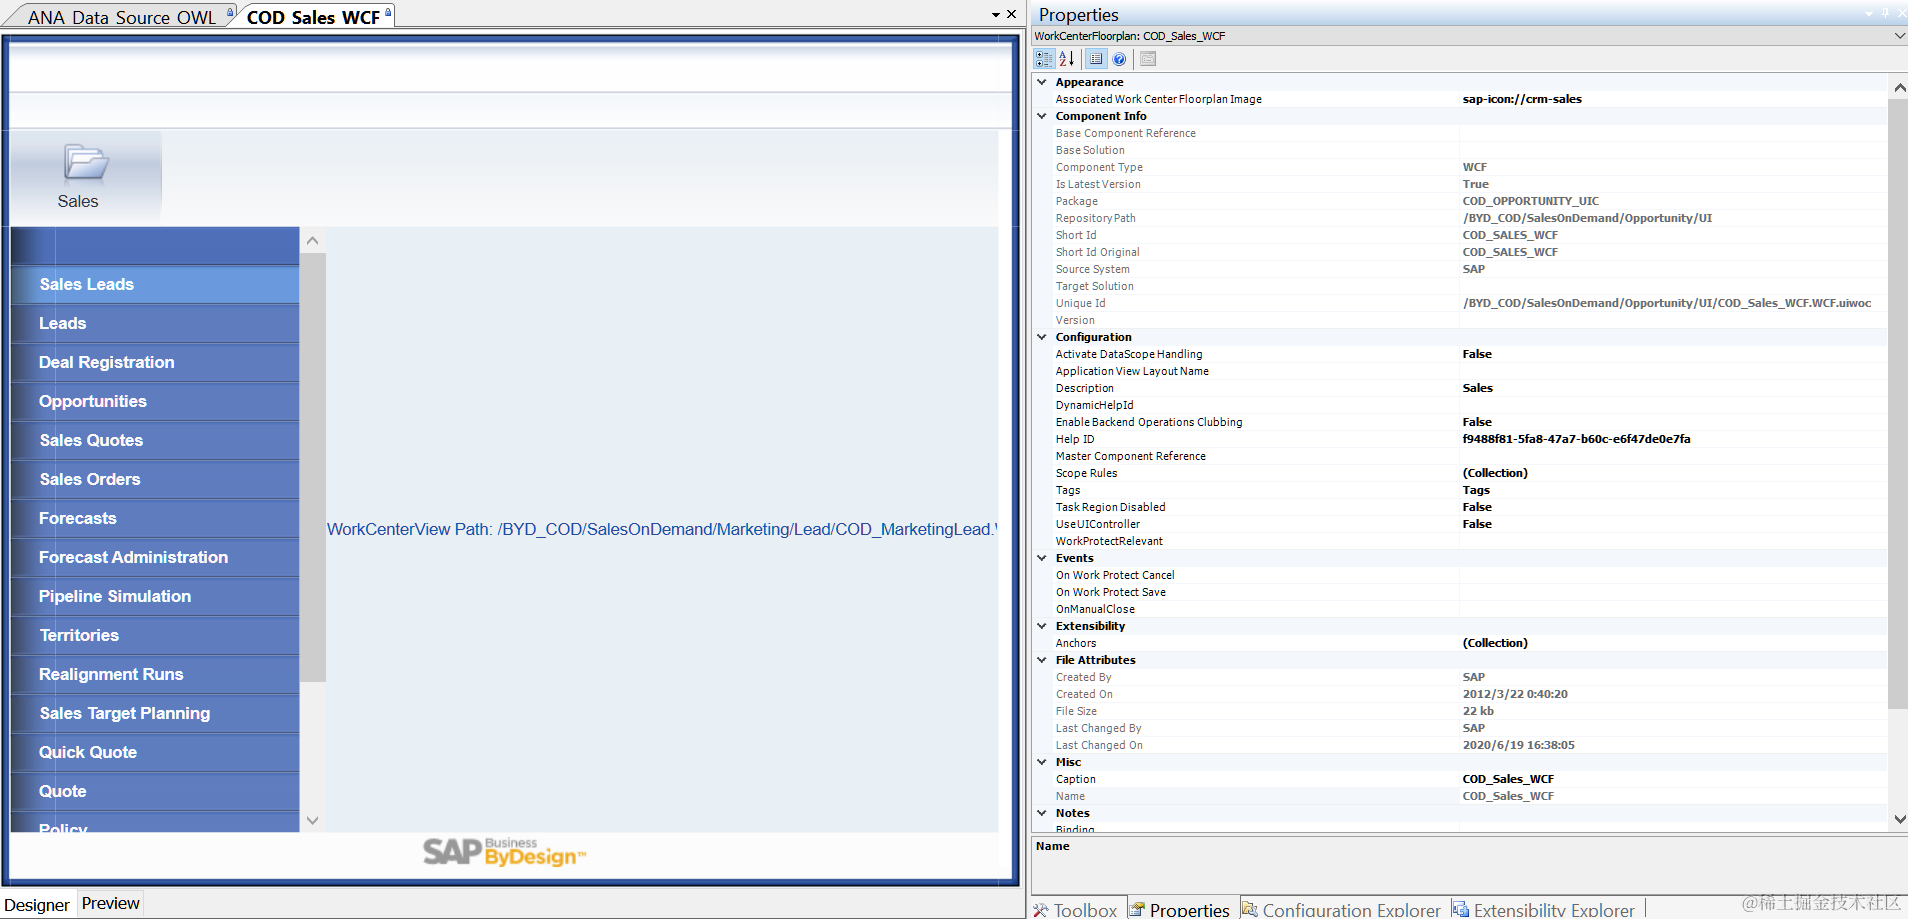Click the Properties list-view toolbar icon
This screenshot has height=919, width=1908.
[1096, 59]
